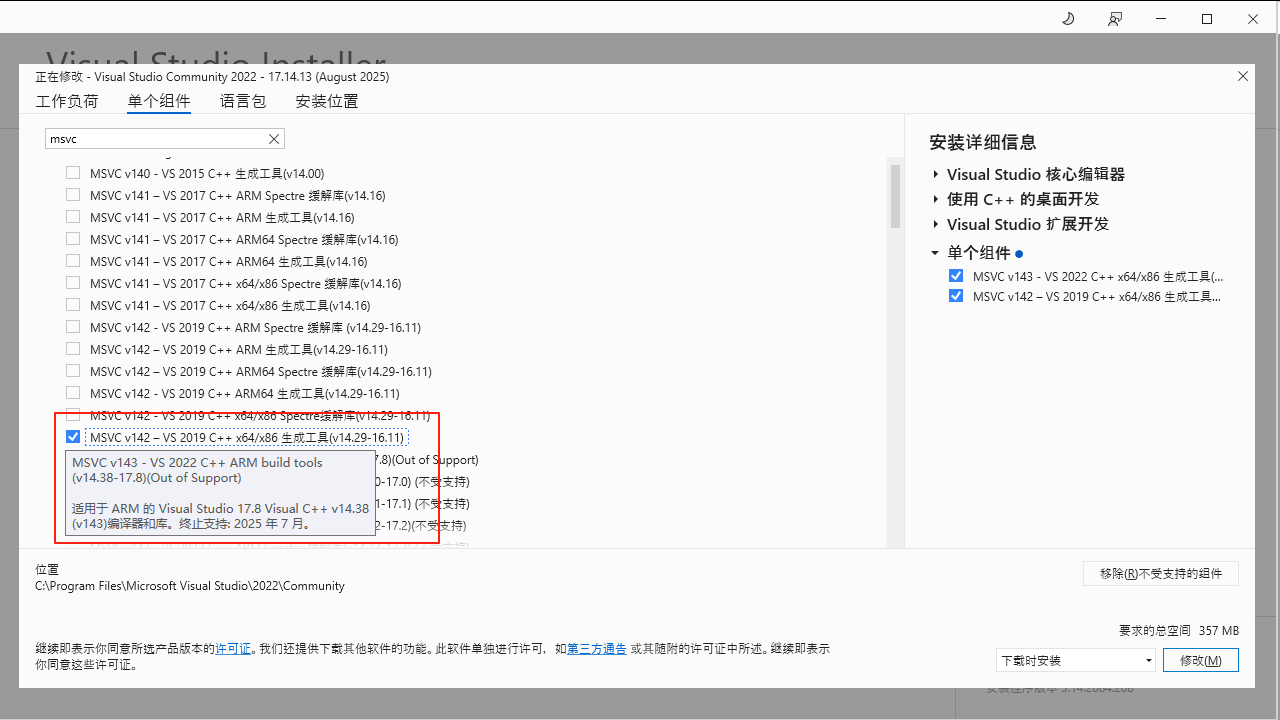The height and width of the screenshot is (720, 1280).
Task: Click the 要求的总空间 label
Action: [x=1155, y=631]
